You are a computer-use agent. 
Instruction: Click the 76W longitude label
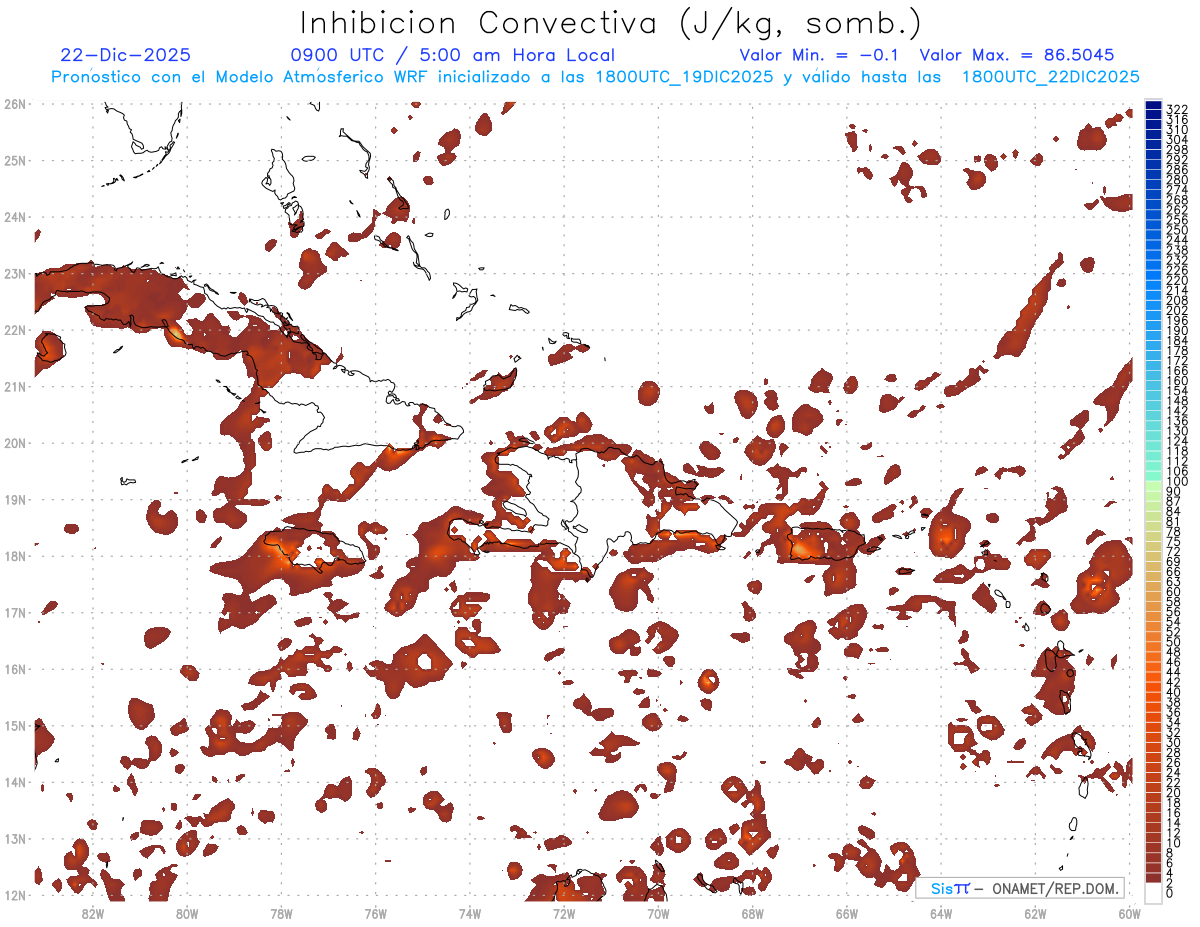[375, 912]
